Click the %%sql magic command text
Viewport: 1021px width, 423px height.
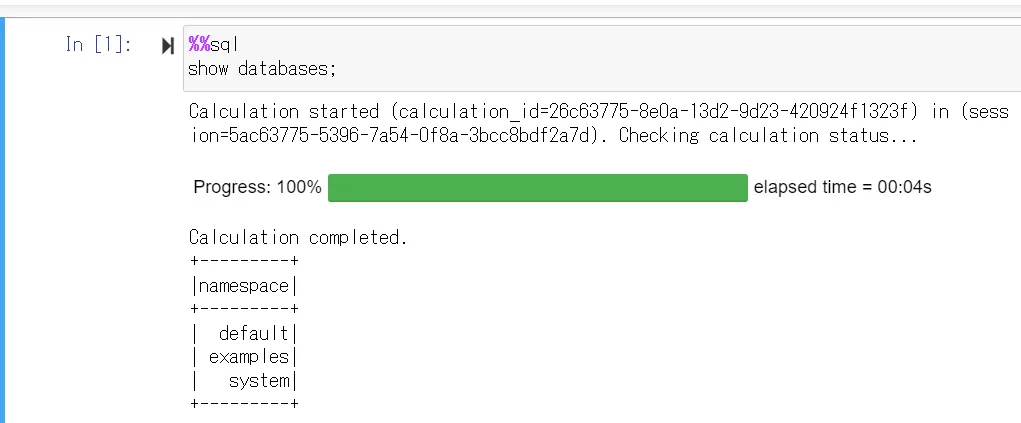coord(214,44)
